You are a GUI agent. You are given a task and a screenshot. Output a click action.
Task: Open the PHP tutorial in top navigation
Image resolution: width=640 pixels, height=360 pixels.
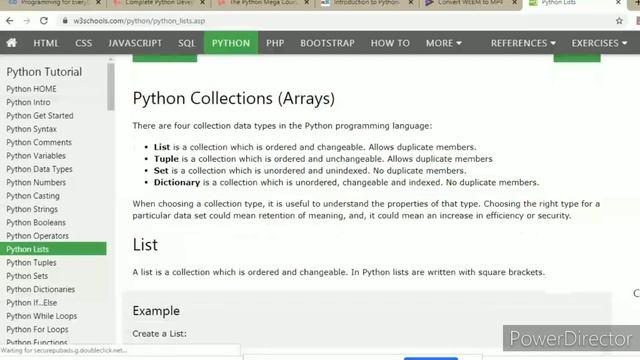coord(275,43)
